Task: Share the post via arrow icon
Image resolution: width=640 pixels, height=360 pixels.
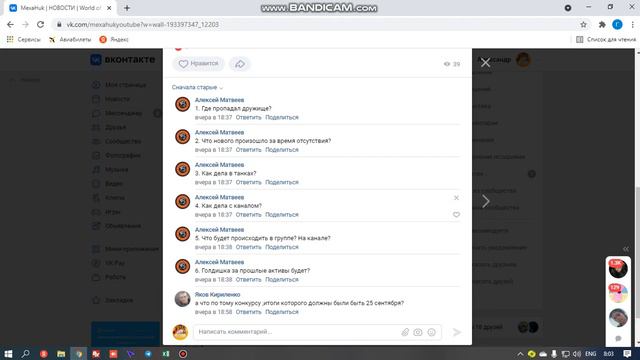Action: click(x=240, y=64)
